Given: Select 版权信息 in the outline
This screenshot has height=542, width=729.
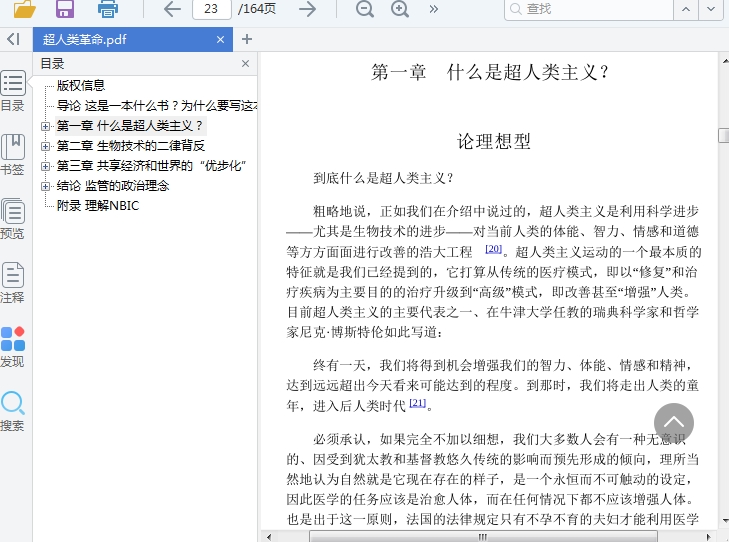Looking at the screenshot, I should [x=81, y=86].
